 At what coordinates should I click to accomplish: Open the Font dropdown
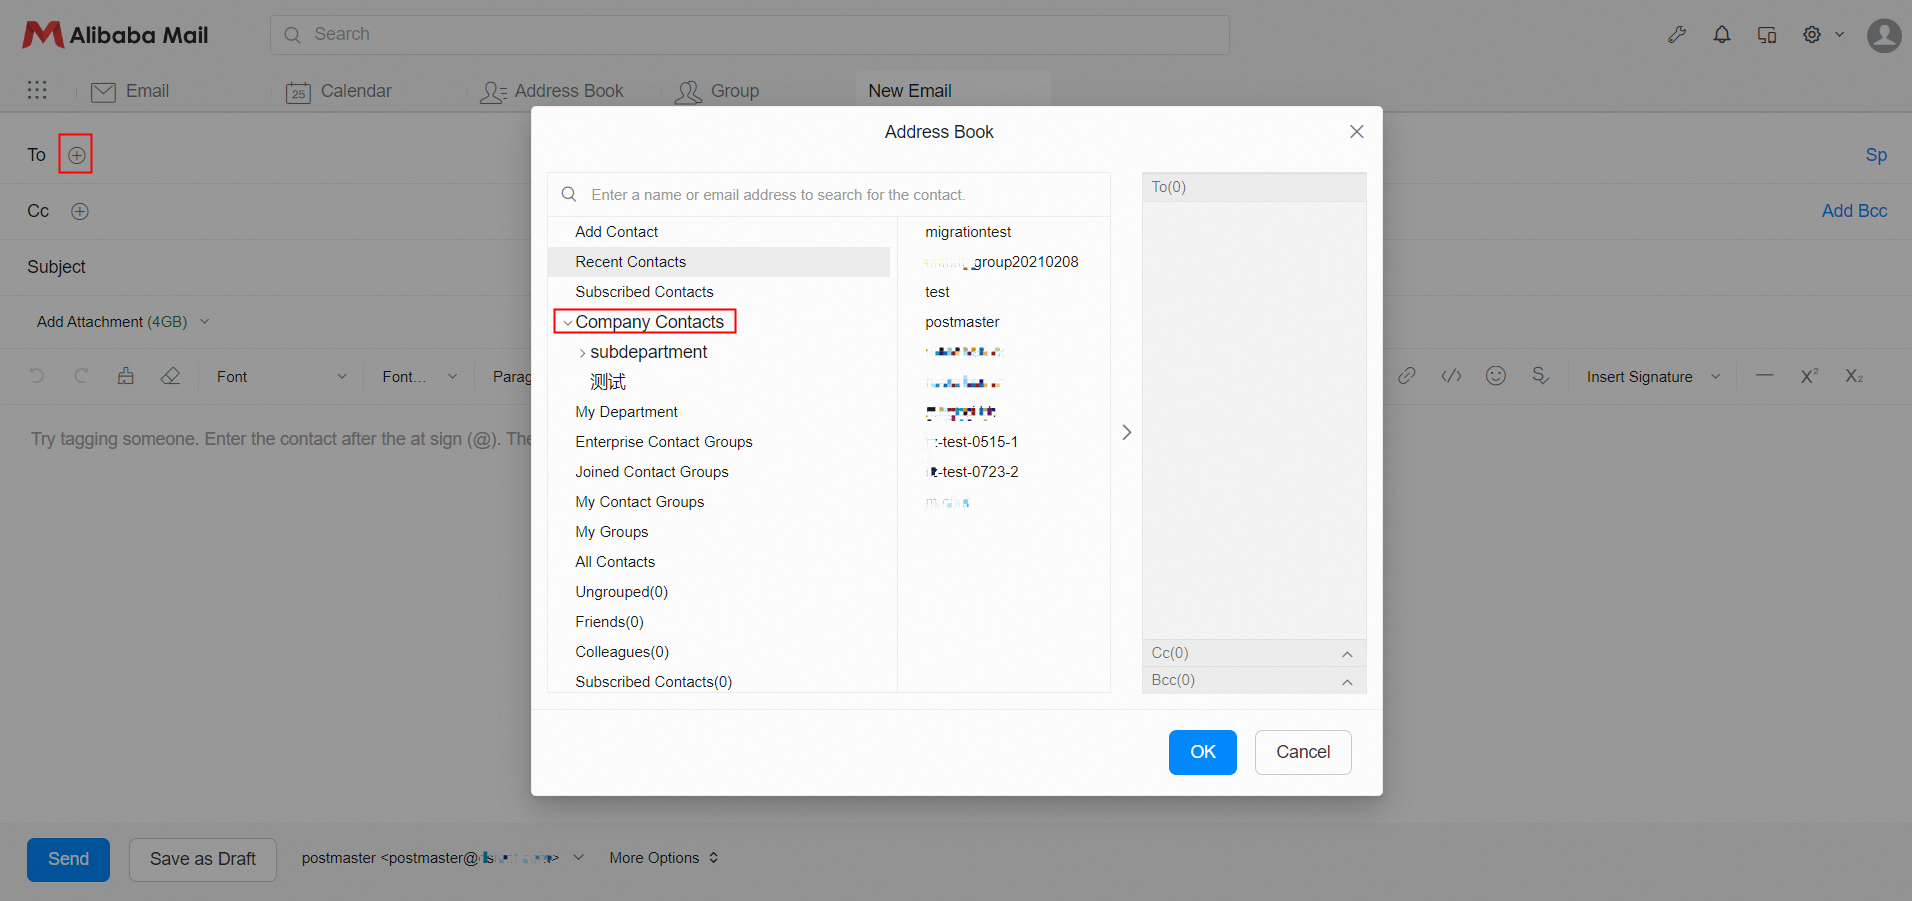(x=282, y=377)
